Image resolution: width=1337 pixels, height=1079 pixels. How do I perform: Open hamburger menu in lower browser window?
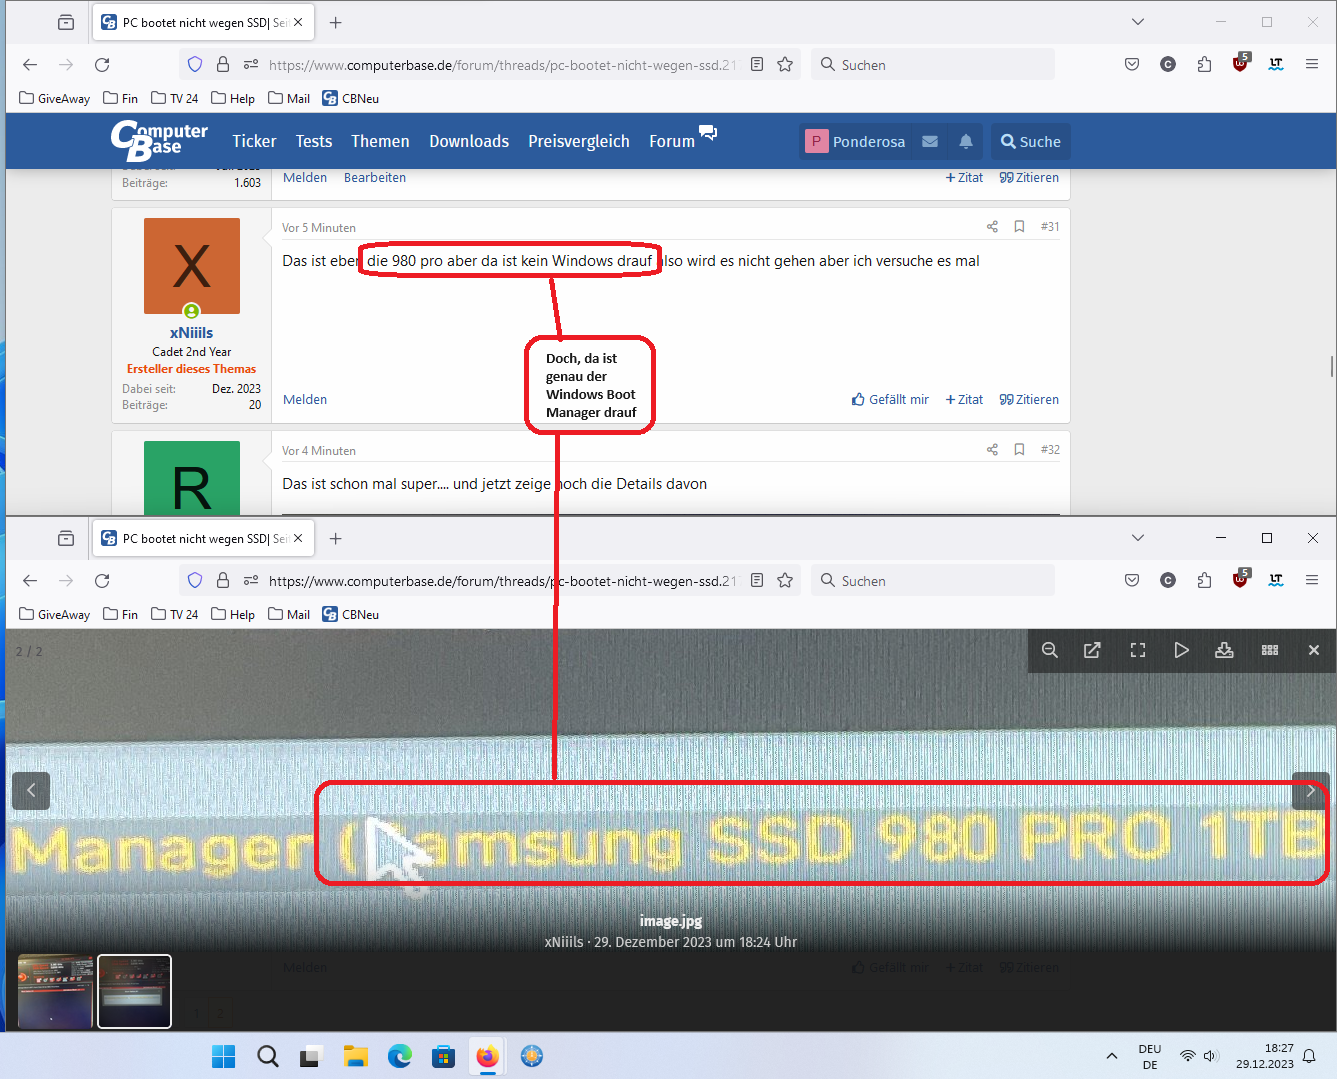(1312, 581)
